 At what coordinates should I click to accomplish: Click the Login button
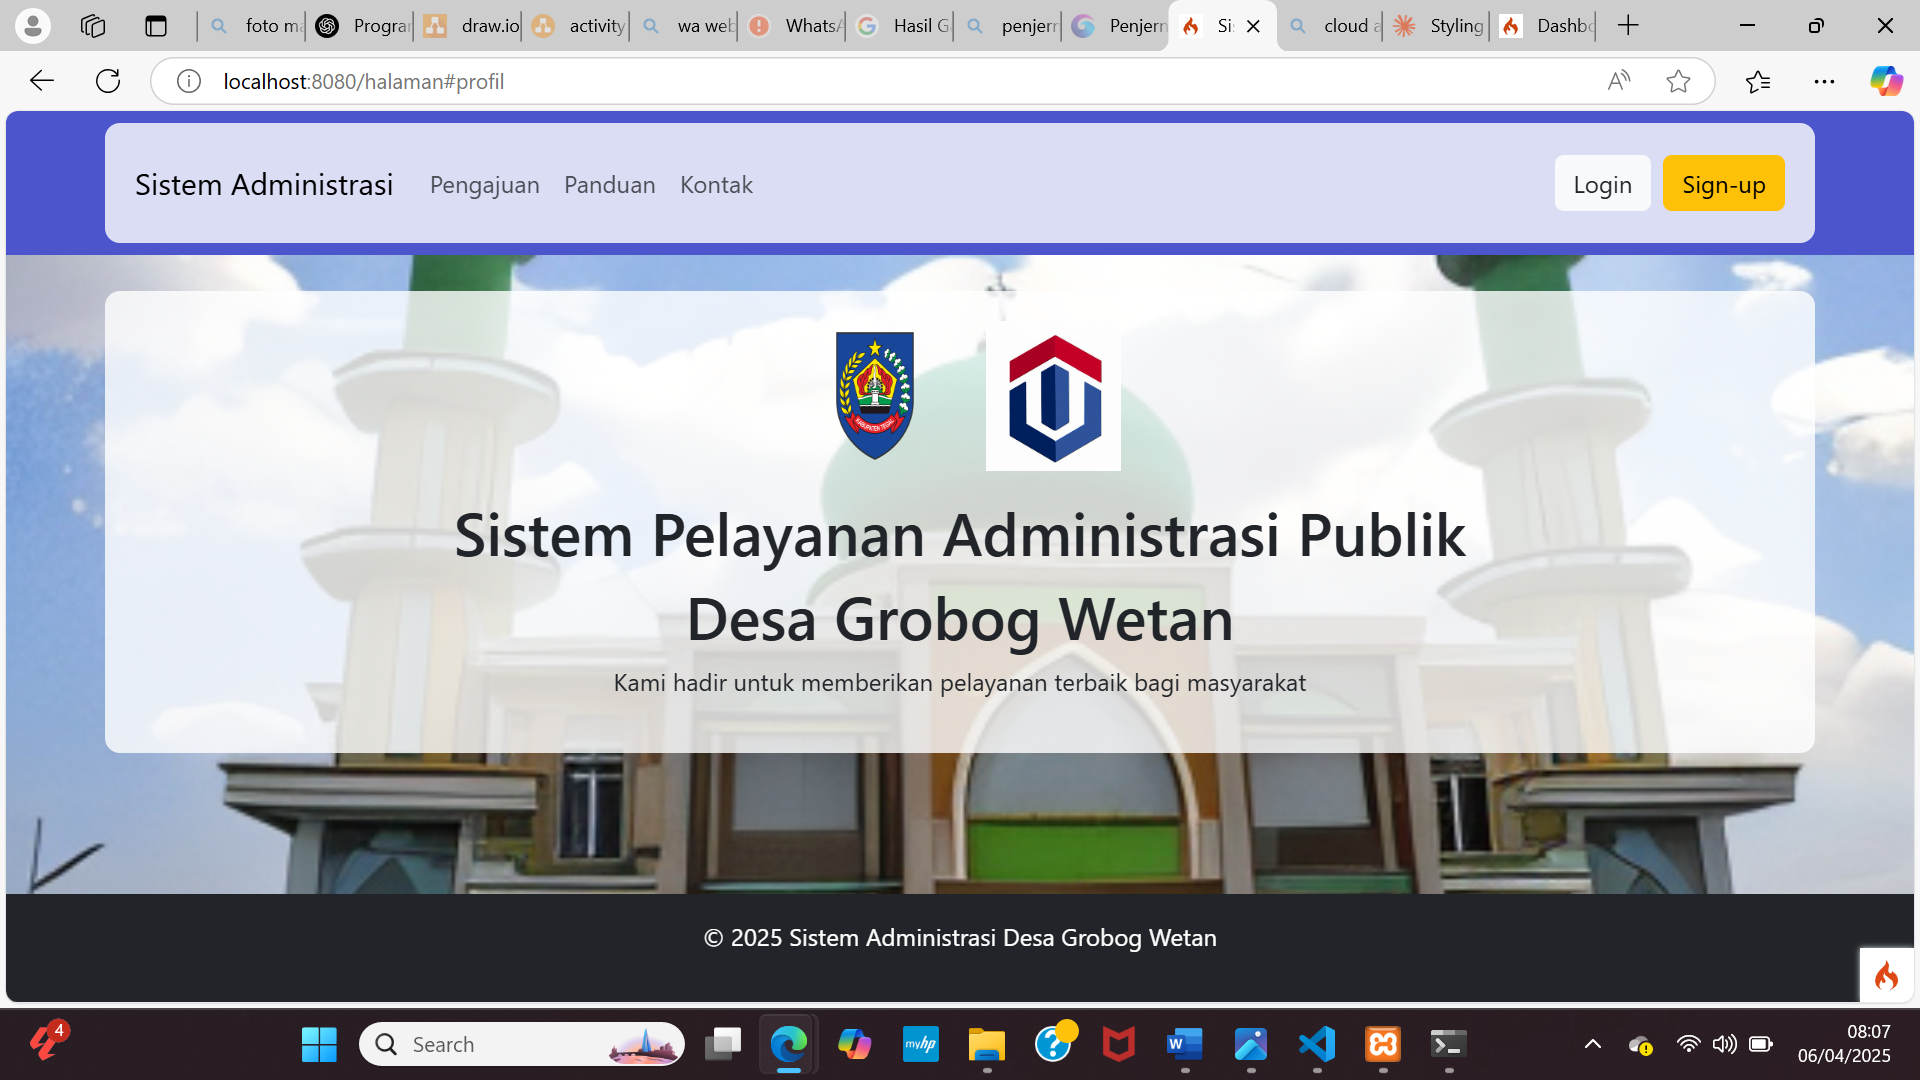tap(1602, 184)
